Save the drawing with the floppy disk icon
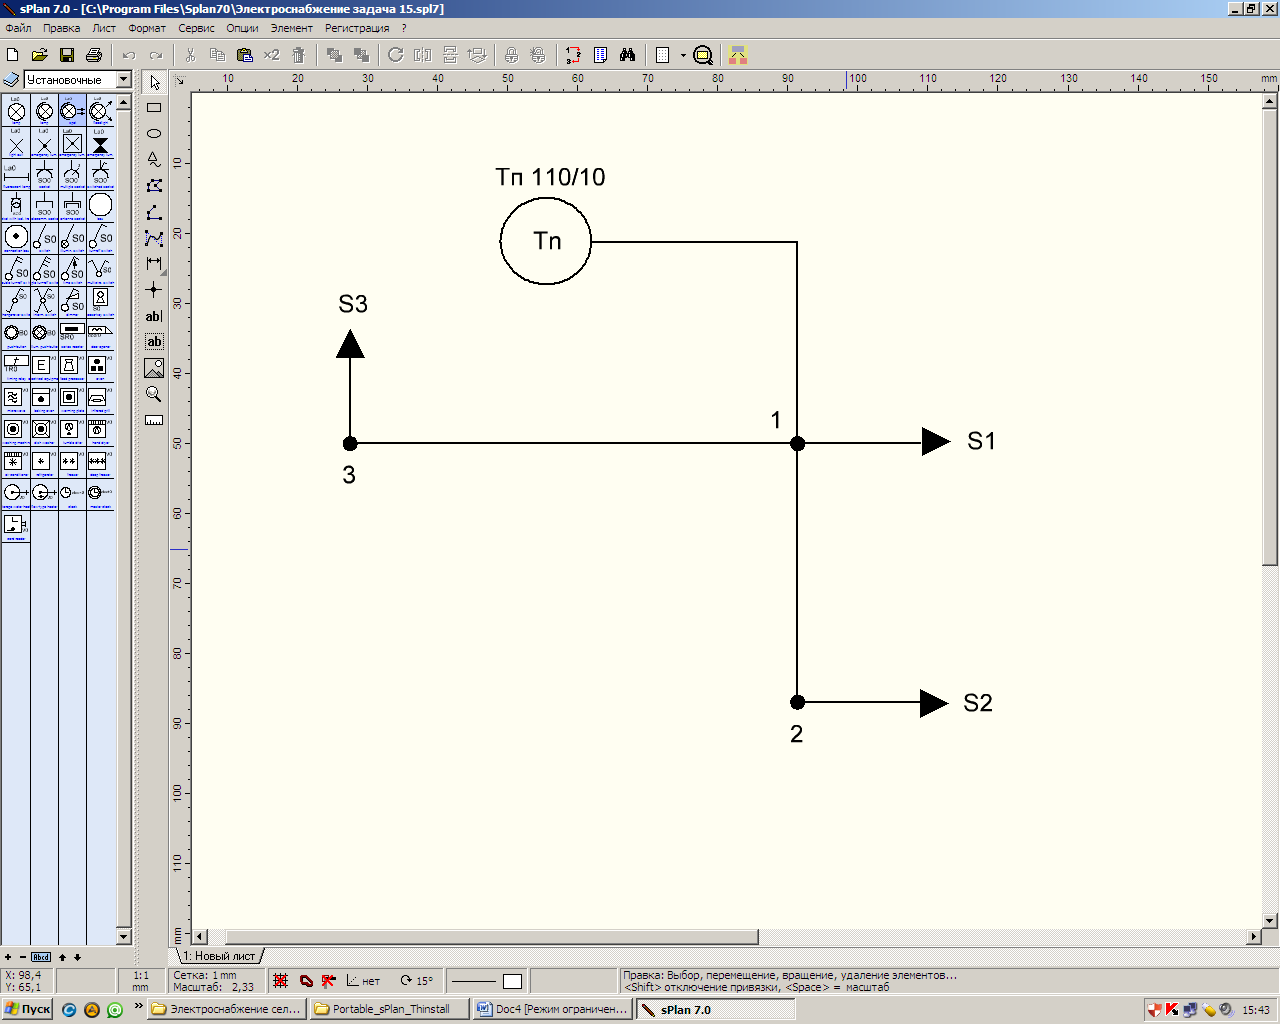Viewport: 1280px width, 1024px height. 67,55
